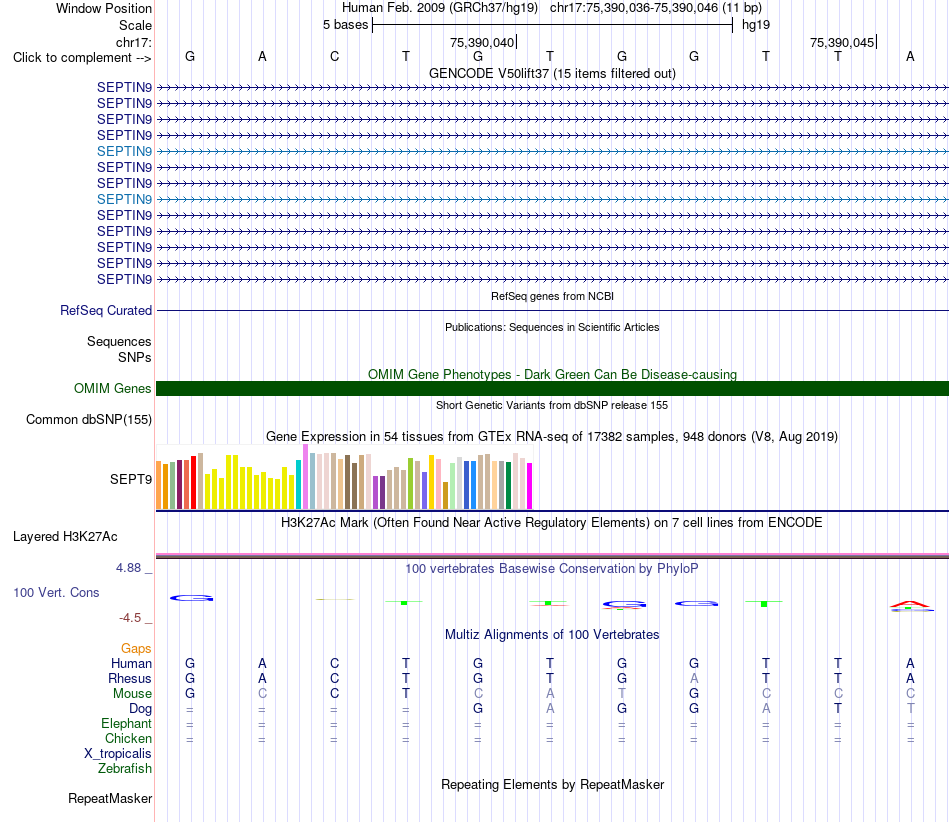Click the SEPT9 GTEx tissue bar chart
The width and height of the screenshot is (950, 822).
click(x=344, y=477)
